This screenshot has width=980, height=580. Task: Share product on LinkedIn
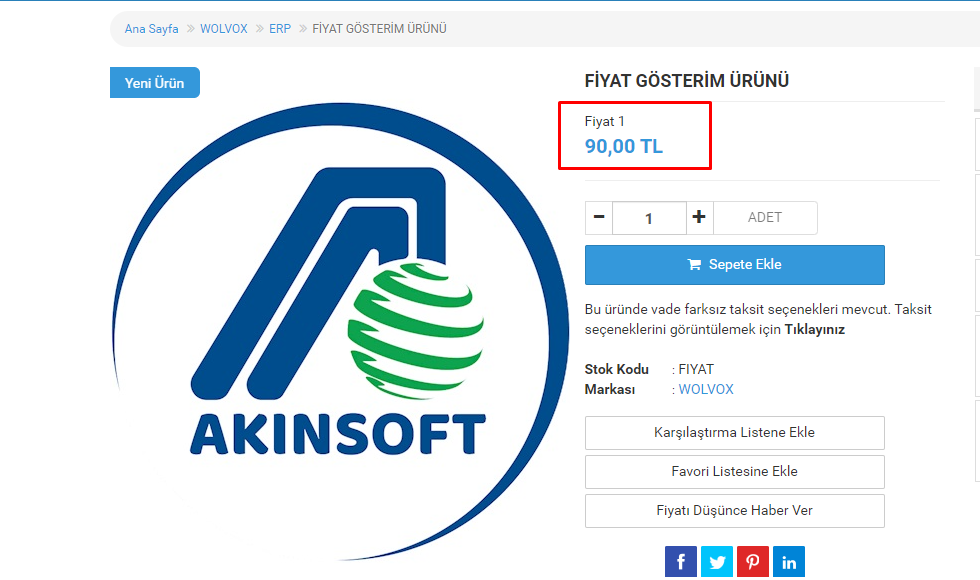coord(789,561)
